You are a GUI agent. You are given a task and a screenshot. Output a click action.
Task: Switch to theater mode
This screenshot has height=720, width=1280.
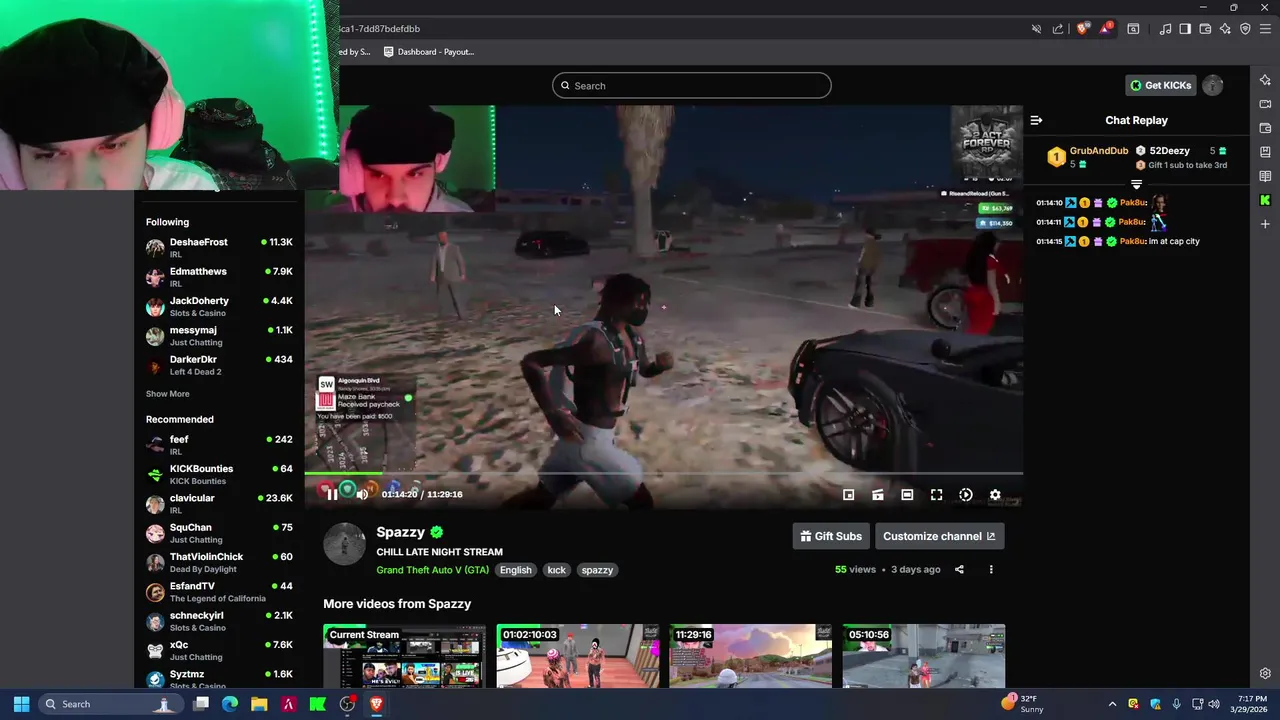(907, 495)
